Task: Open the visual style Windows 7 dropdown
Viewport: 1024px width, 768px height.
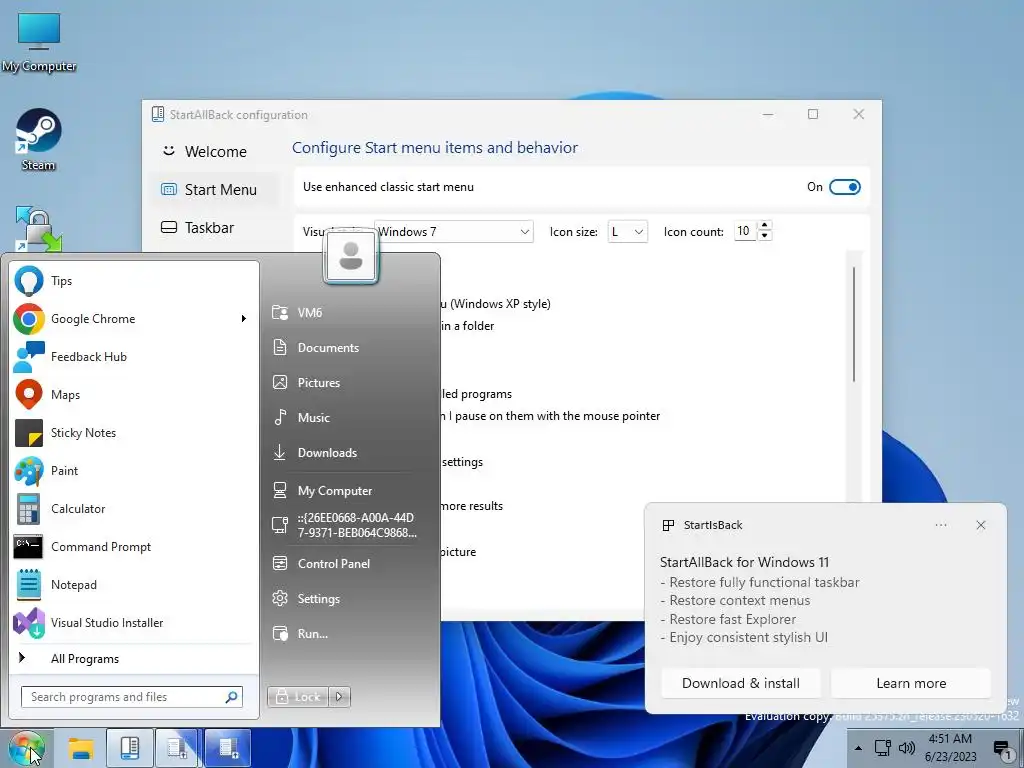Action: pyautogui.click(x=454, y=232)
